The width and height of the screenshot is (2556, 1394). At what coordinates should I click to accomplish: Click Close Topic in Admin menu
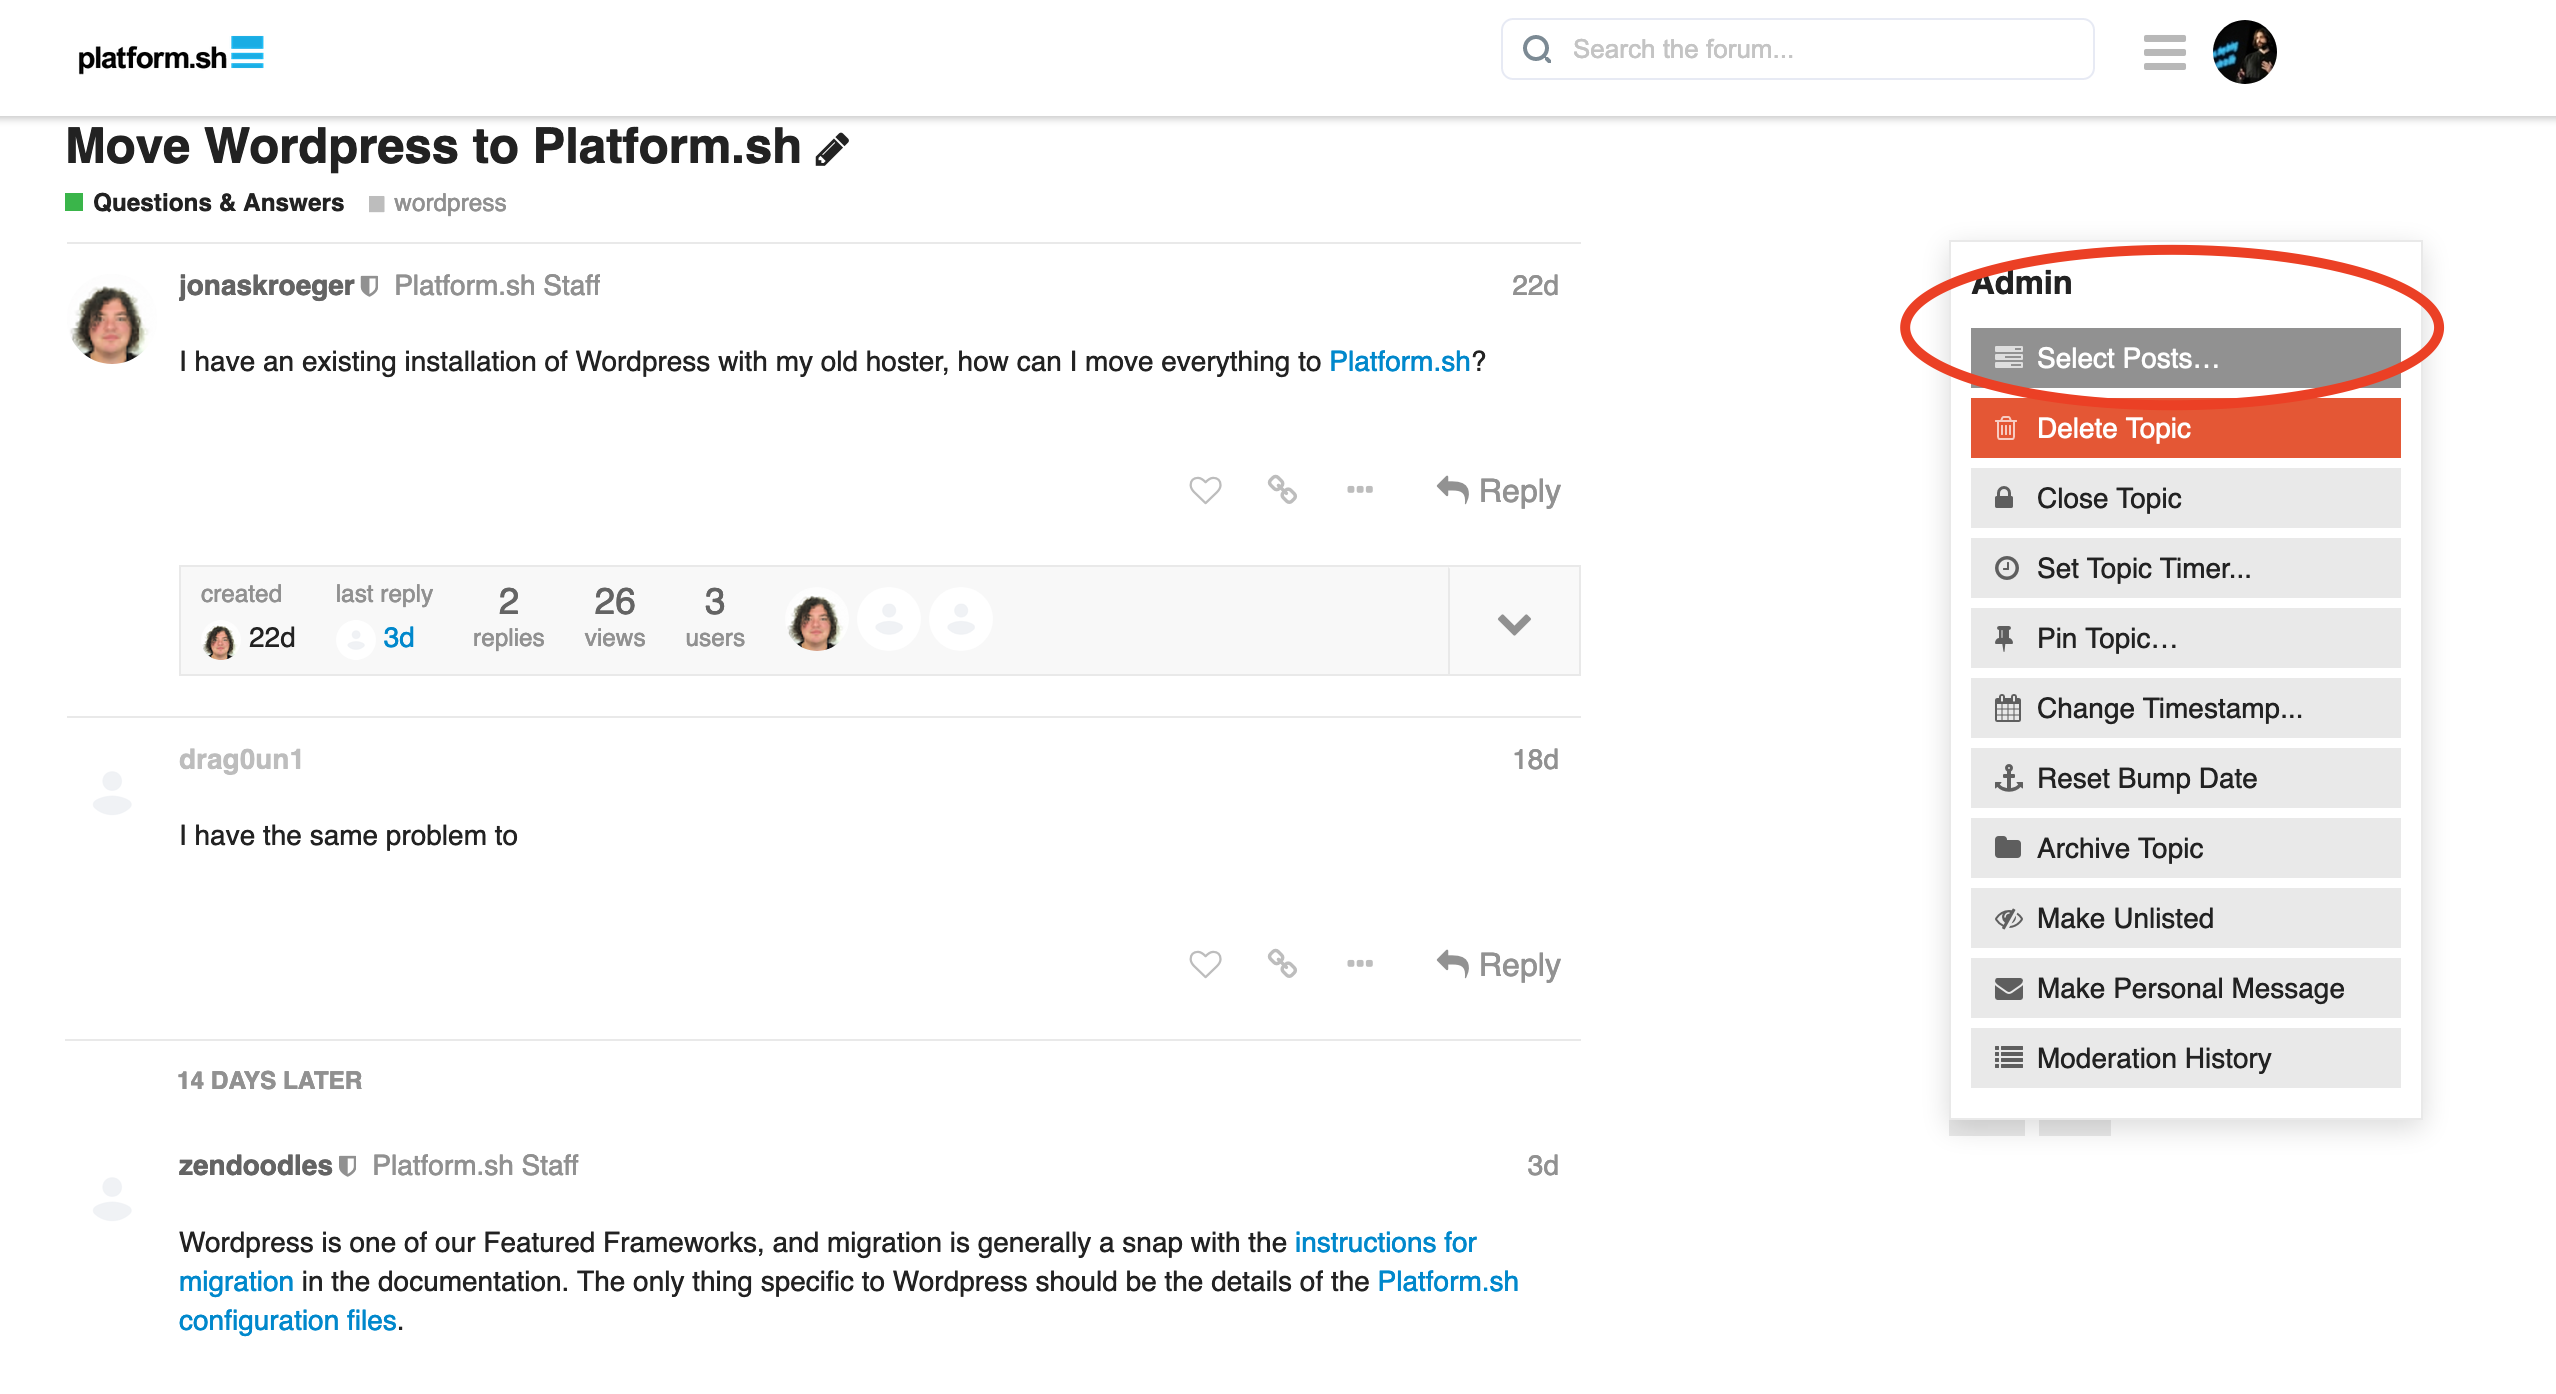coord(2185,498)
